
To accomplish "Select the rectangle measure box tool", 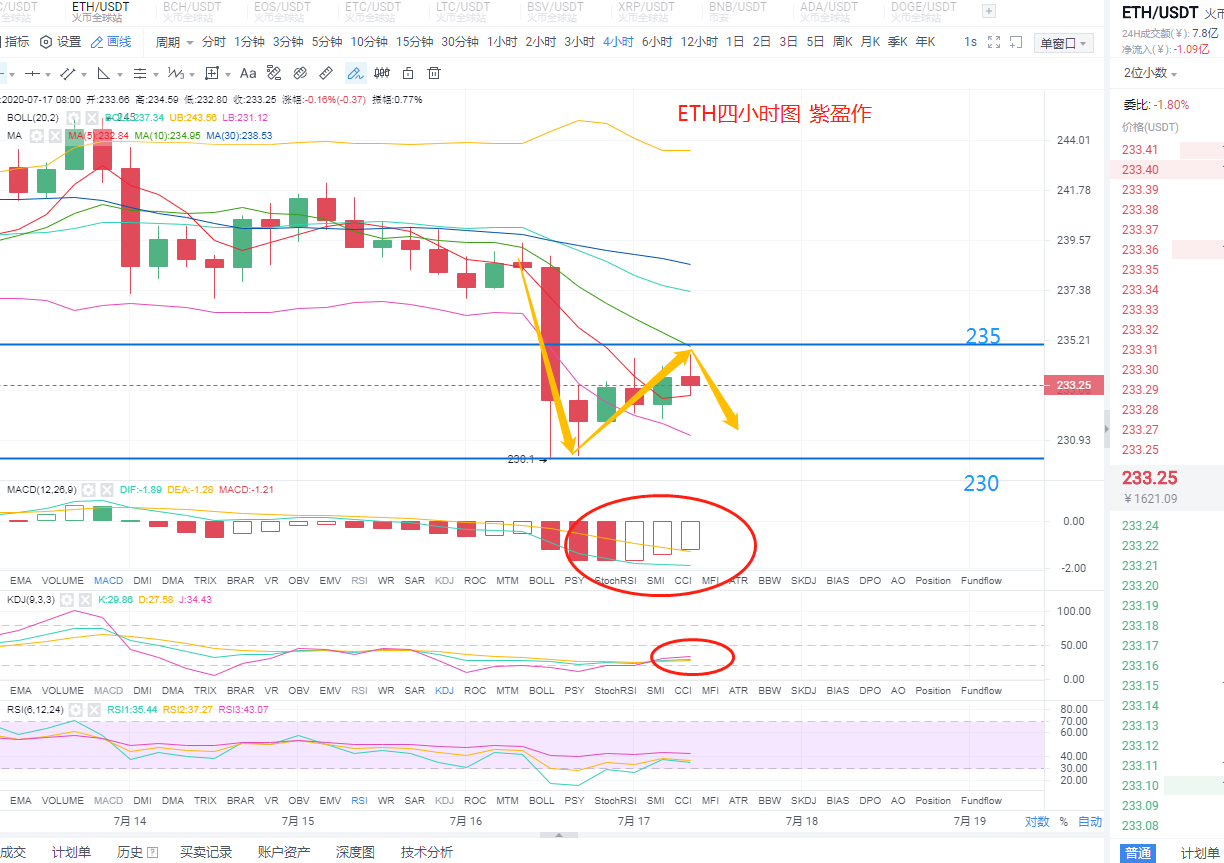I will (x=212, y=73).
